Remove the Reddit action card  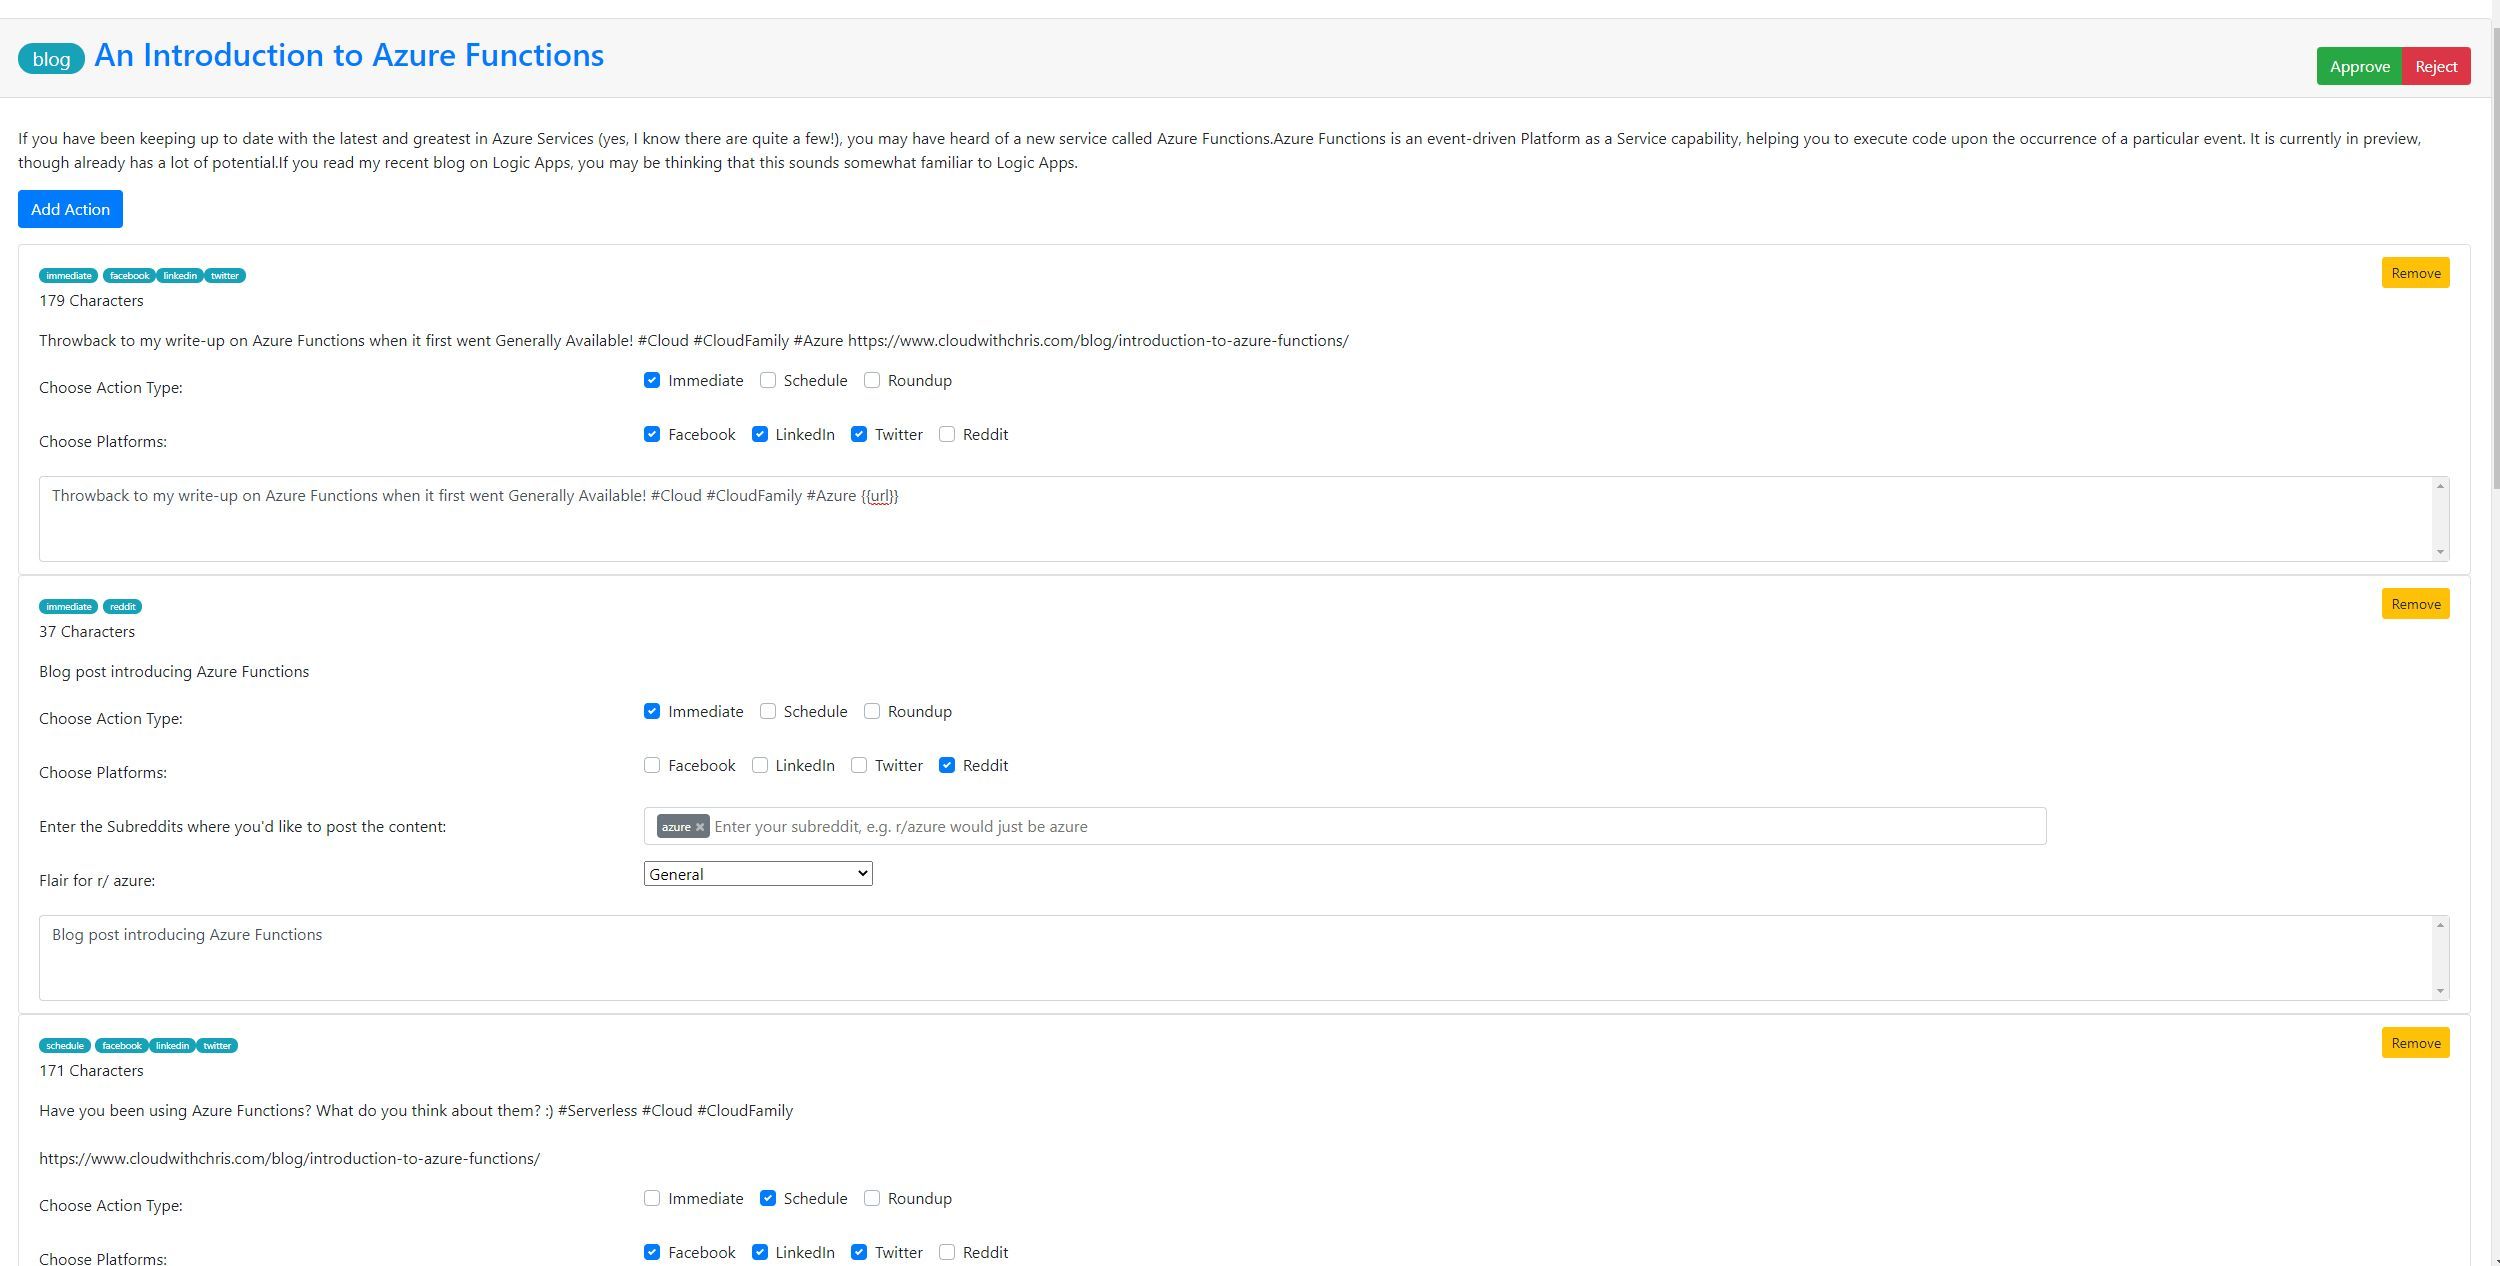[2416, 604]
